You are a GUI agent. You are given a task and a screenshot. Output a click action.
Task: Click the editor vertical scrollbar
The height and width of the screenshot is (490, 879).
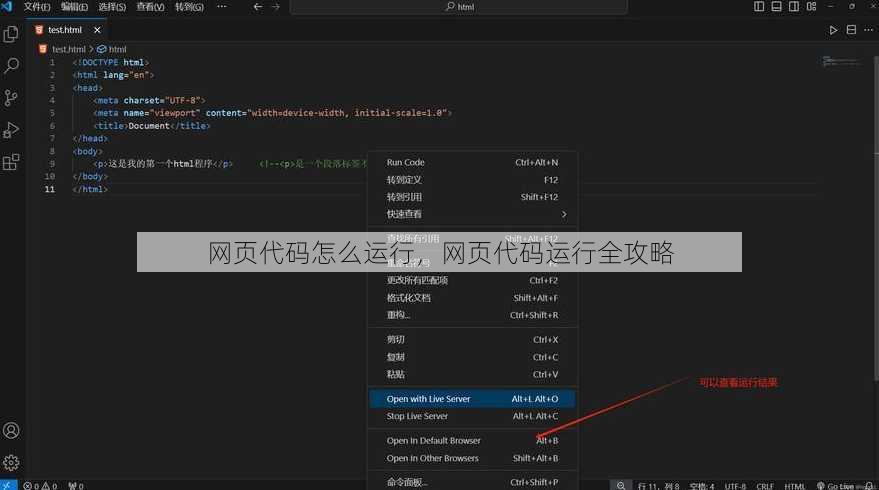point(875,219)
